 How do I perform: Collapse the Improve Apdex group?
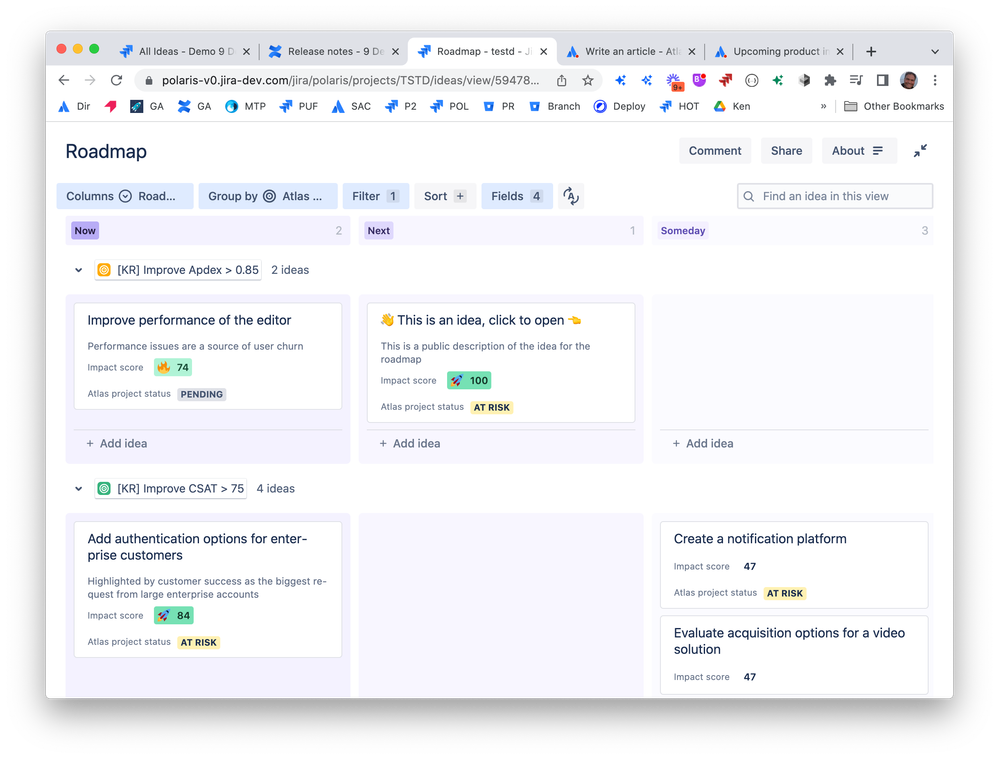[x=78, y=270]
